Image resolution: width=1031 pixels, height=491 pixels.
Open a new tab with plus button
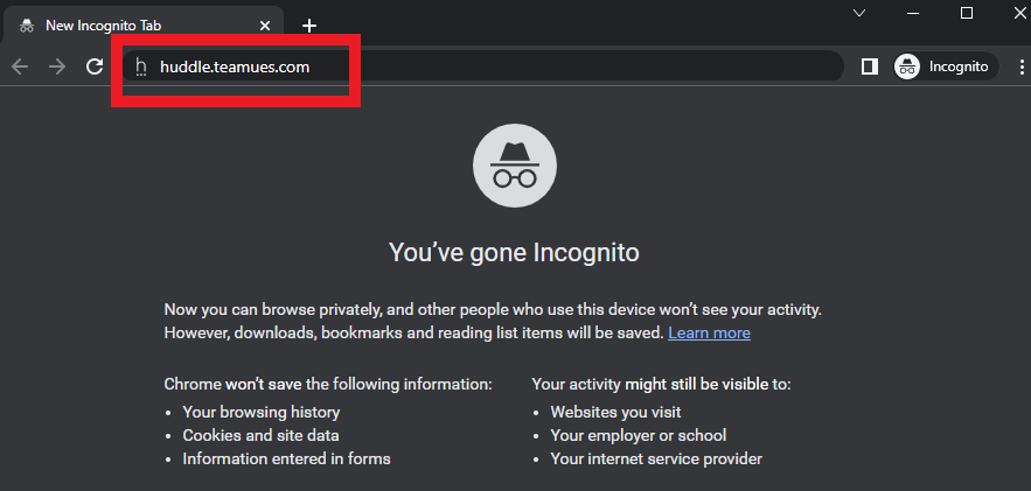[x=309, y=26]
